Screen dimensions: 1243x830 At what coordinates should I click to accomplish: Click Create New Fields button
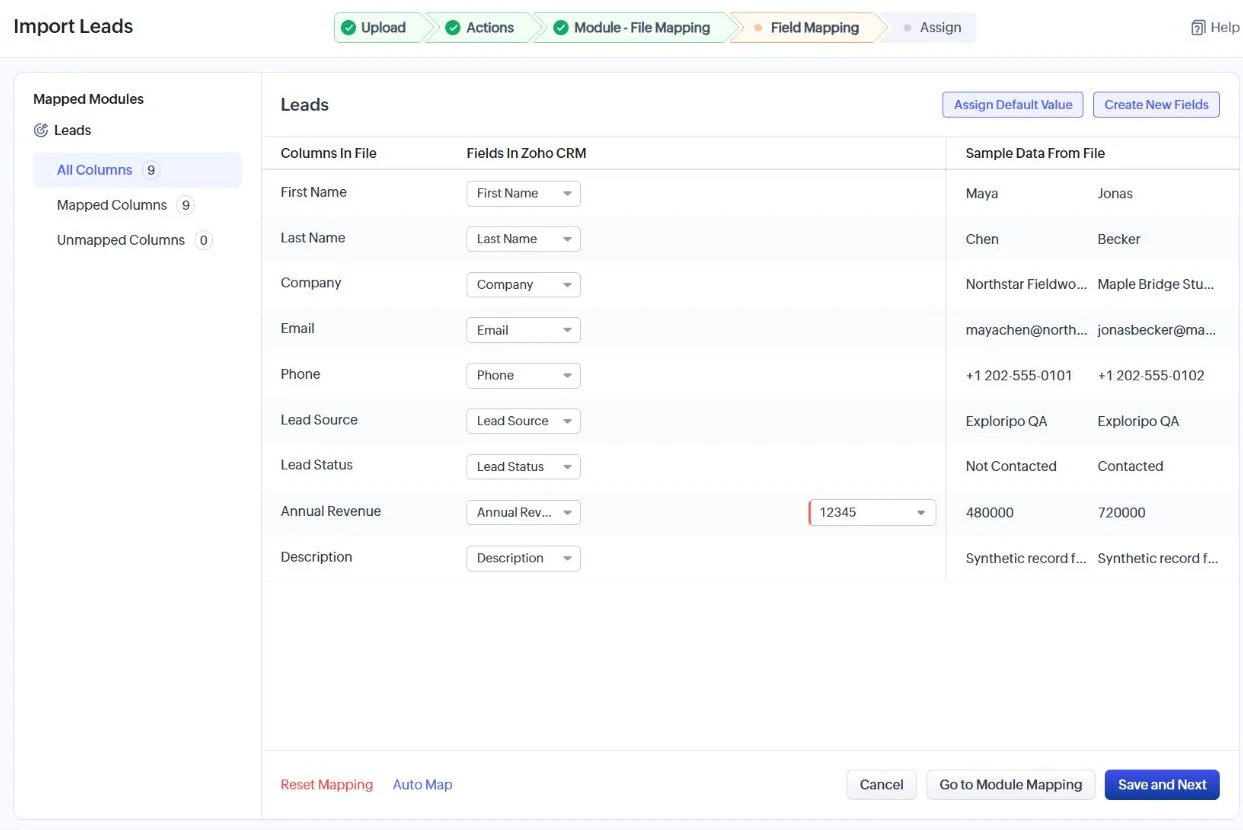coord(1156,104)
